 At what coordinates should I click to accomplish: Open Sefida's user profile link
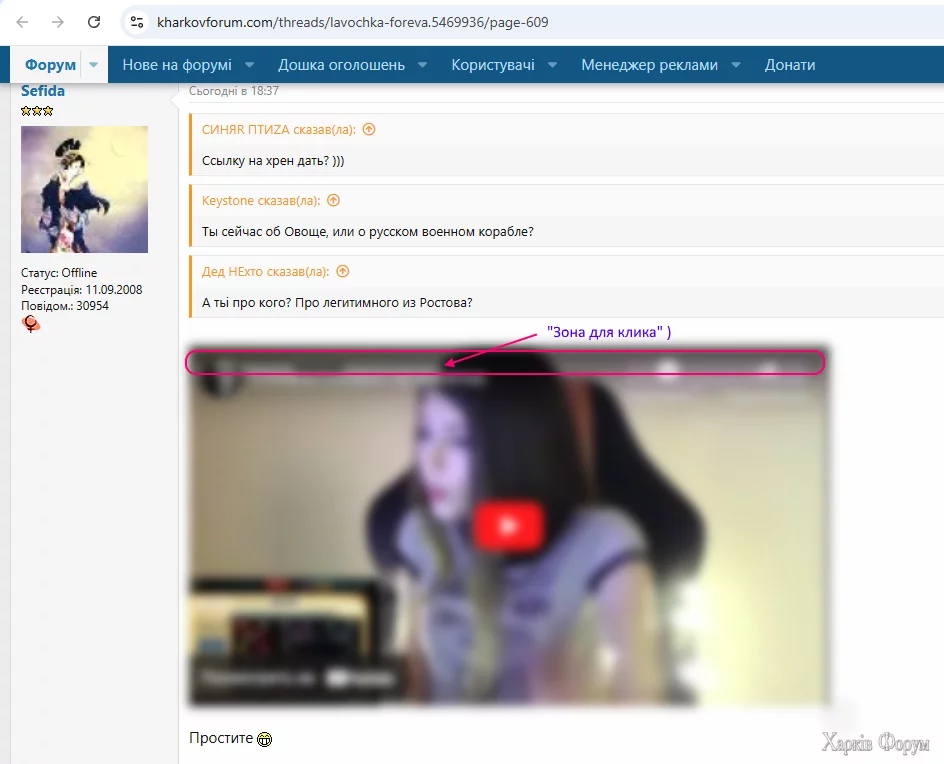tap(43, 90)
